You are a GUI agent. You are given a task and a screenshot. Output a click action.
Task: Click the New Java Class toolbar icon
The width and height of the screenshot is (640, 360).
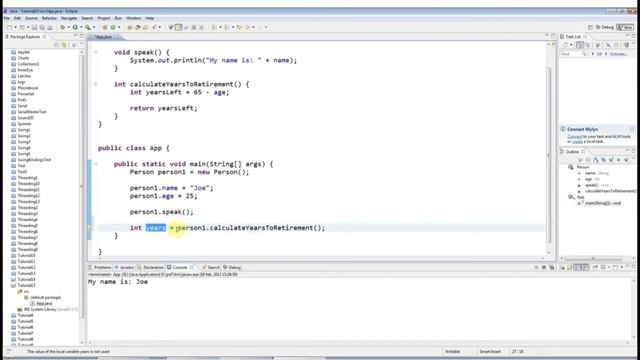click(113, 27)
